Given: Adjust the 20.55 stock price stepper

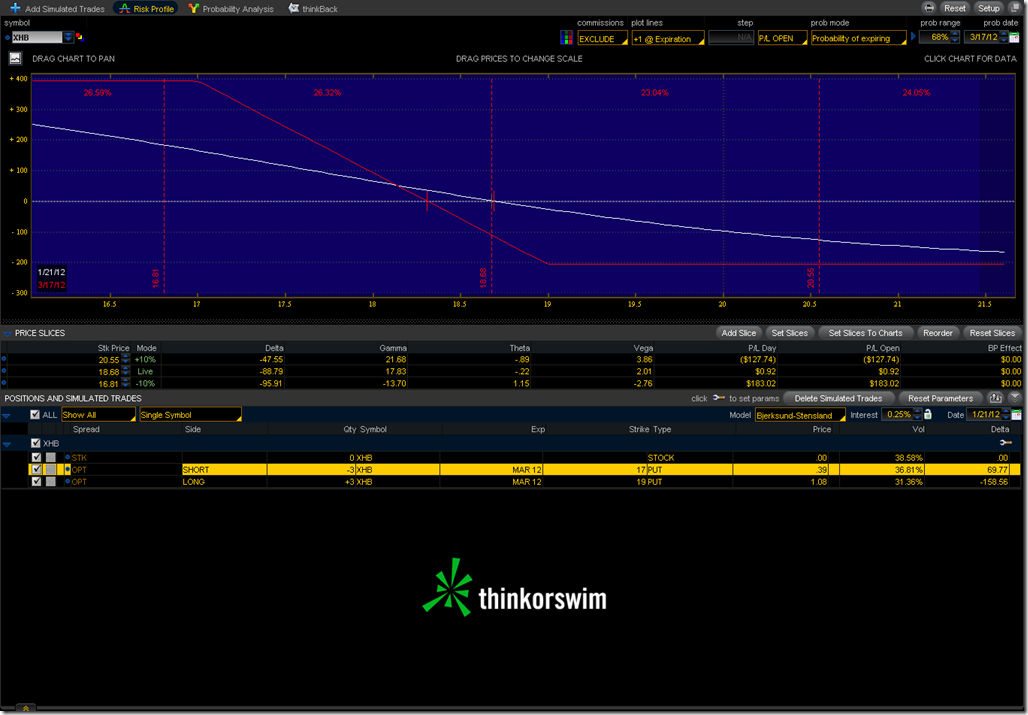Looking at the screenshot, I should tap(125, 359).
